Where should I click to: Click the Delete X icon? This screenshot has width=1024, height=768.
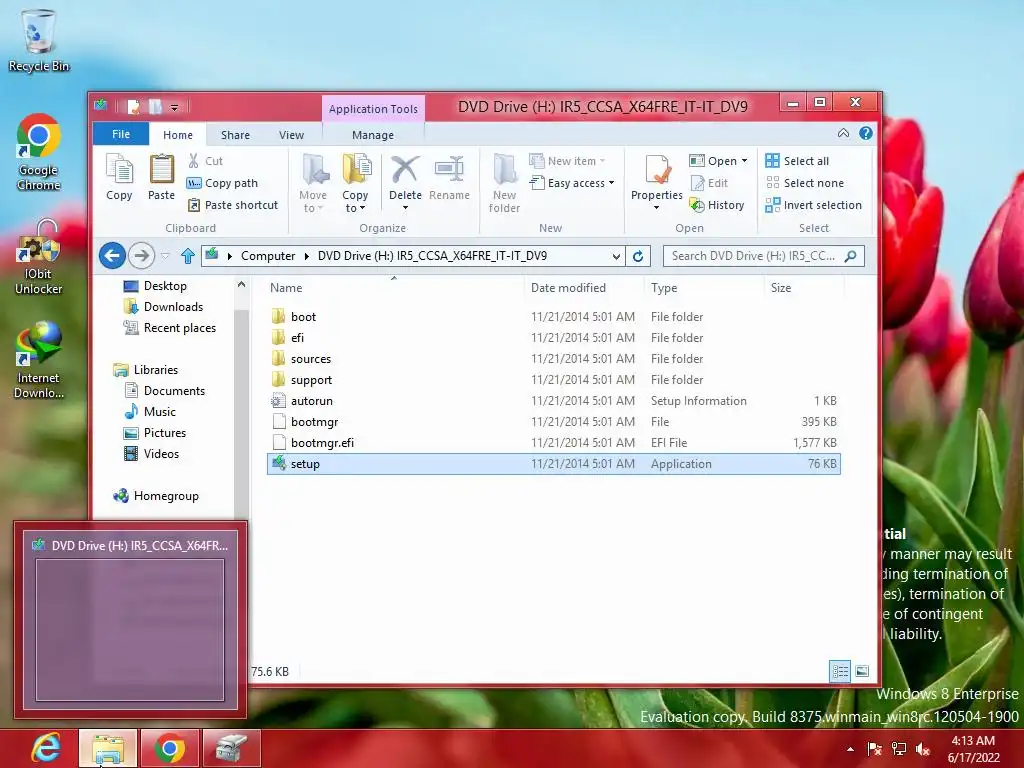405,170
